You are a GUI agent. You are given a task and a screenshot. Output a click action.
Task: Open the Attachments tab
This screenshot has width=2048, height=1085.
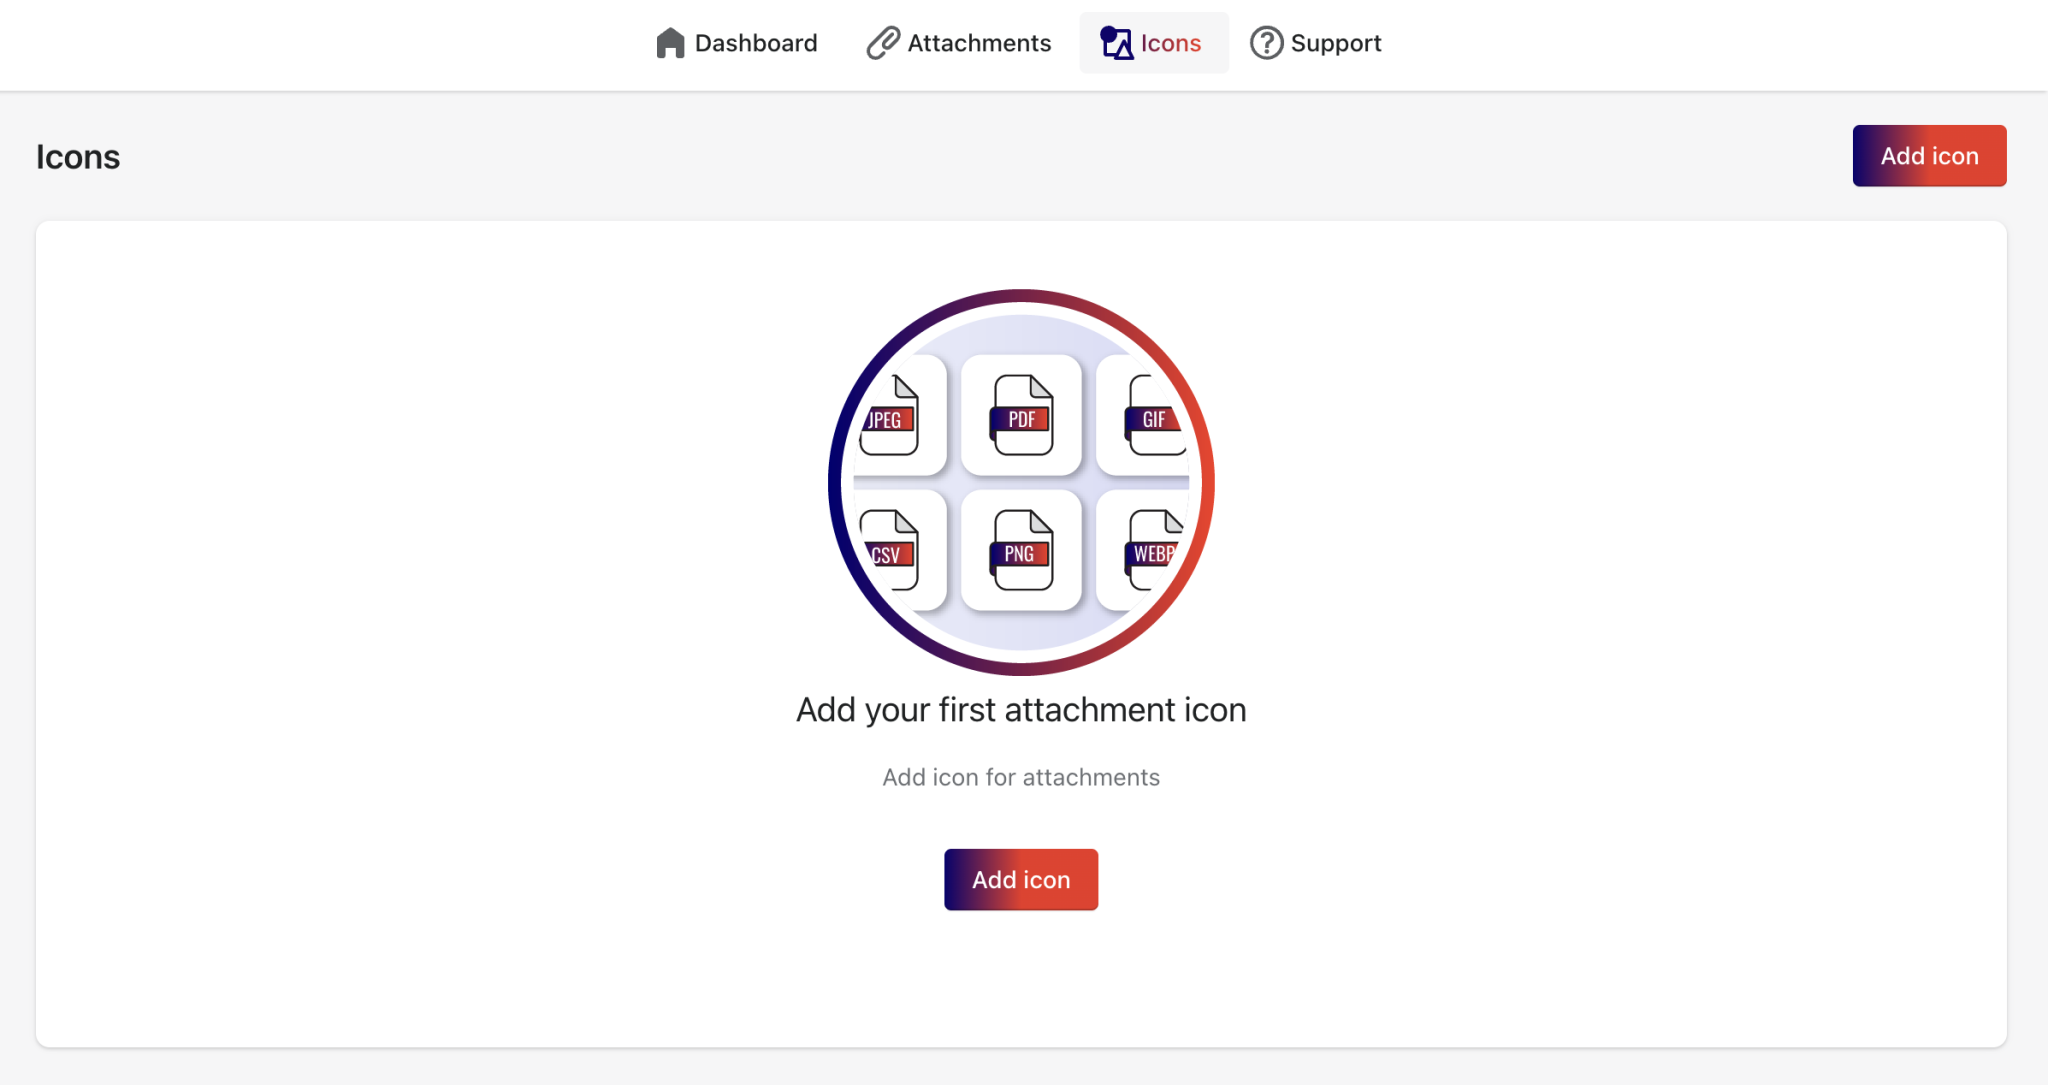pos(978,42)
